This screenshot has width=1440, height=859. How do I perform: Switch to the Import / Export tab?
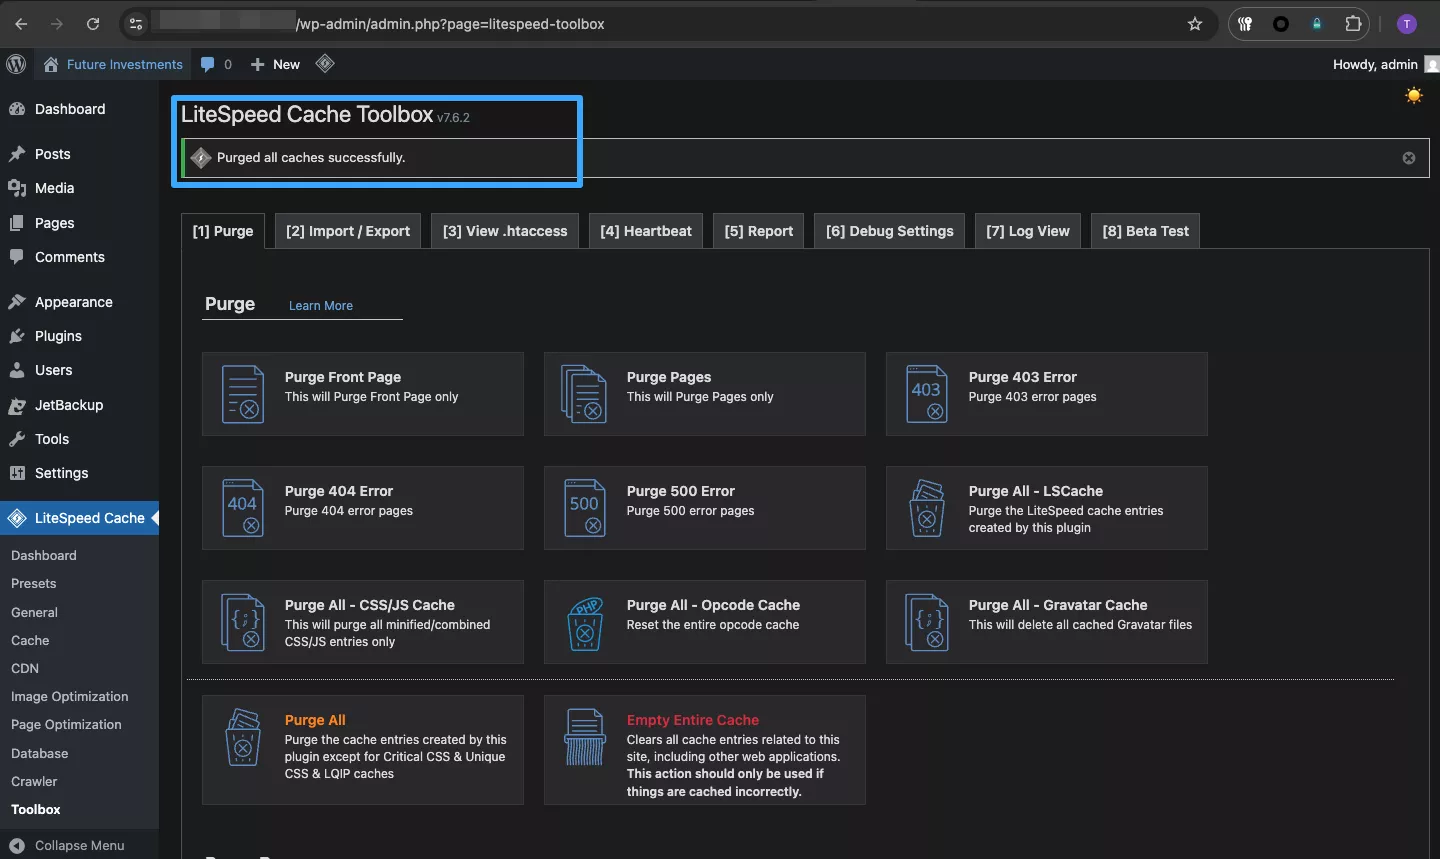[x=347, y=231]
